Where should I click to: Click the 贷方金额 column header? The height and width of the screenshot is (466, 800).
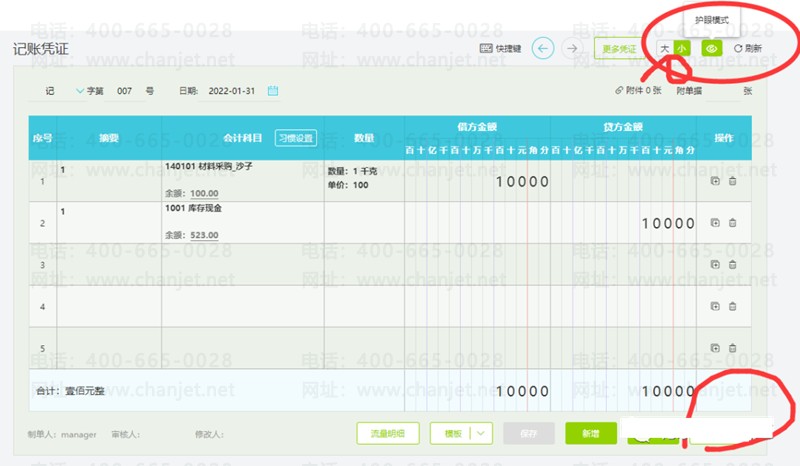(x=623, y=127)
